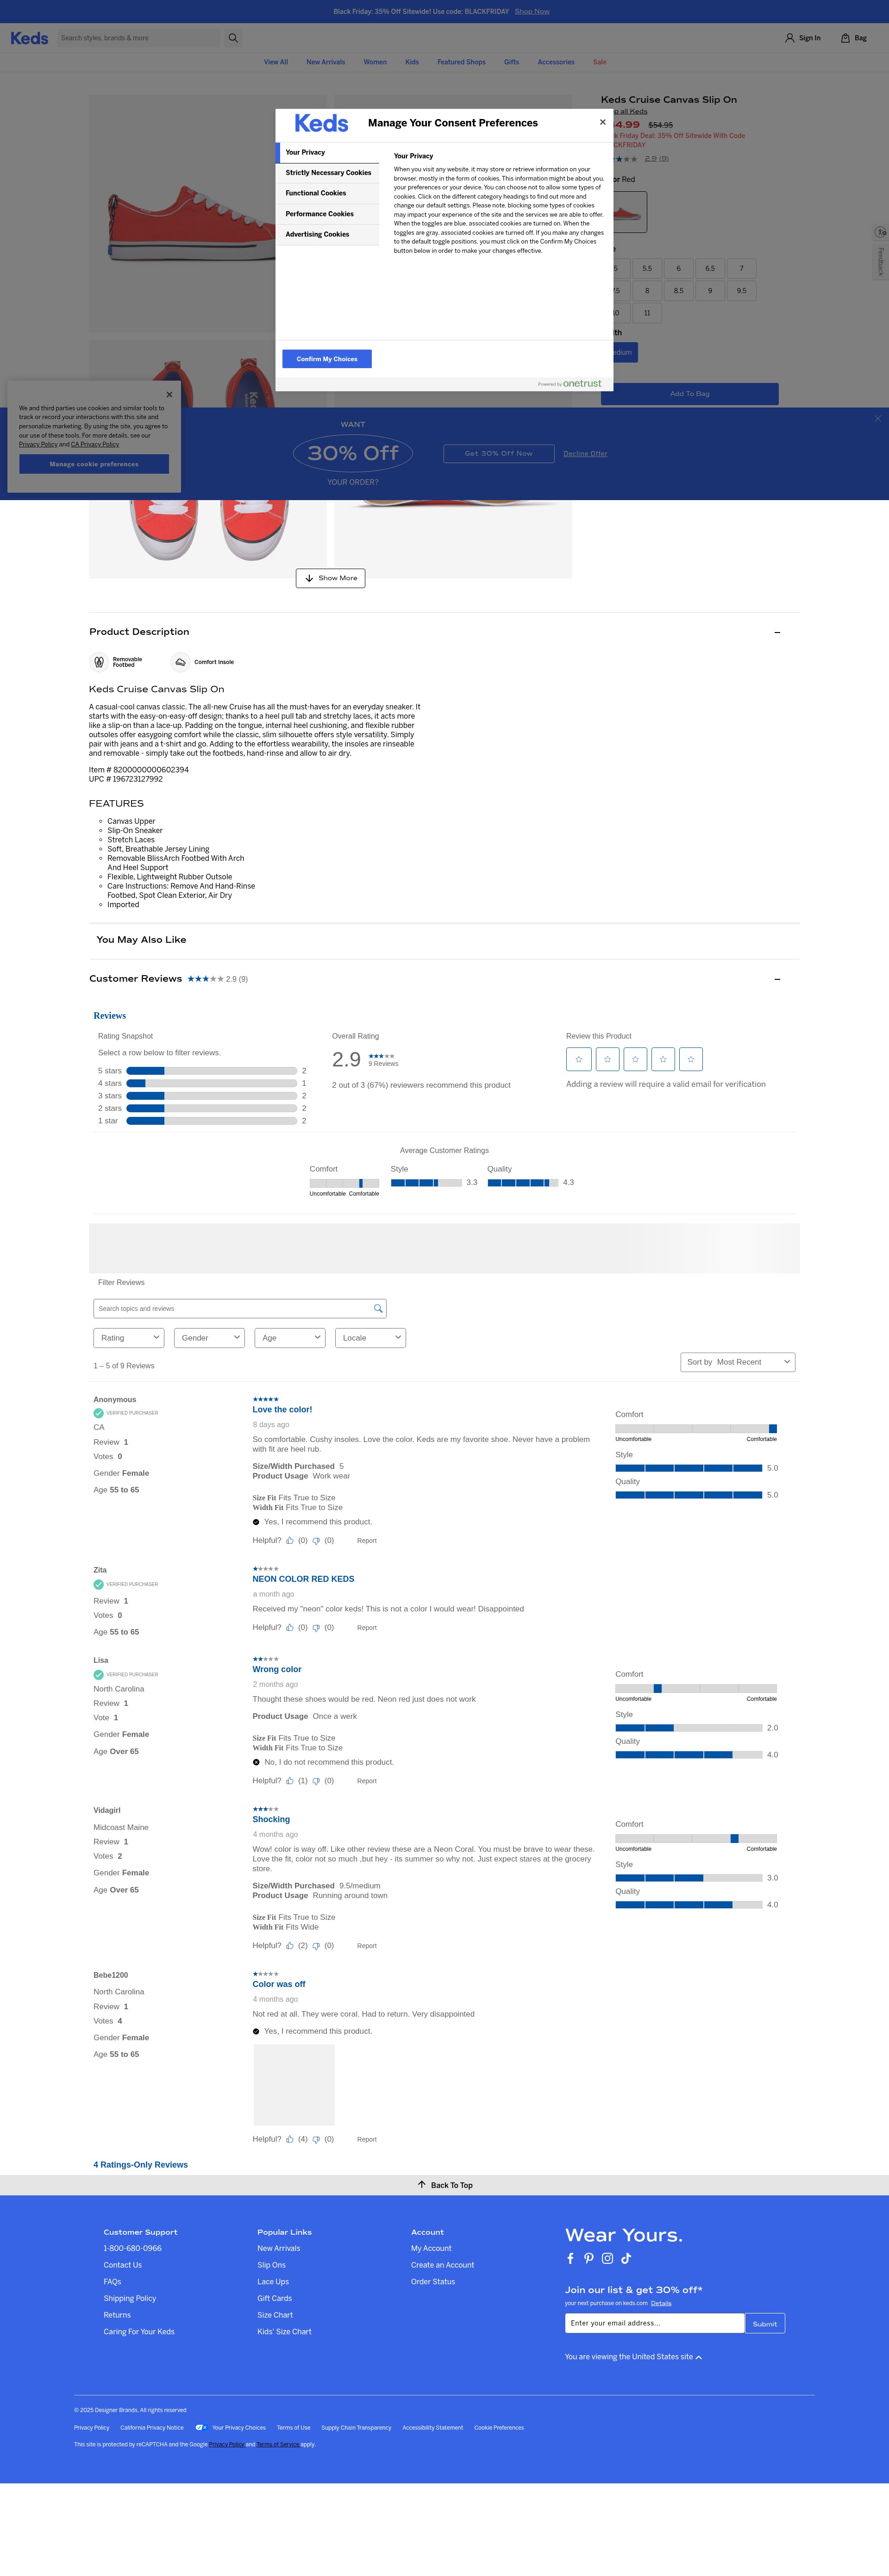Thumbs down the 'Love the color!' review
This screenshot has width=889, height=2576.
point(316,1540)
